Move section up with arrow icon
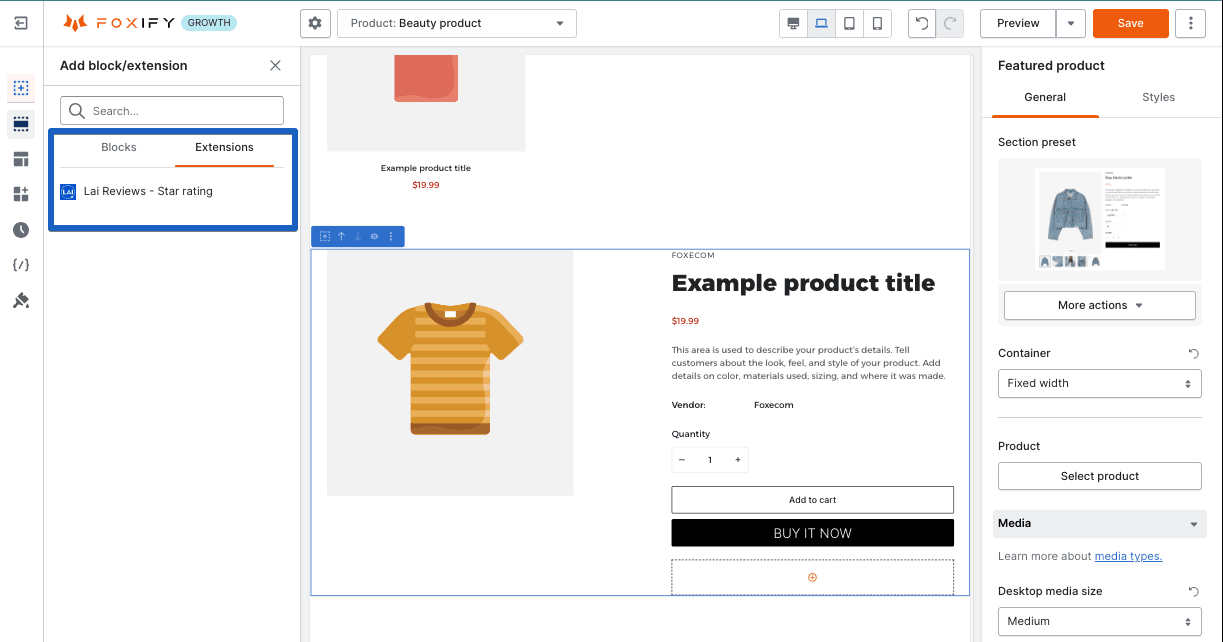This screenshot has height=642, width=1223. [x=341, y=237]
